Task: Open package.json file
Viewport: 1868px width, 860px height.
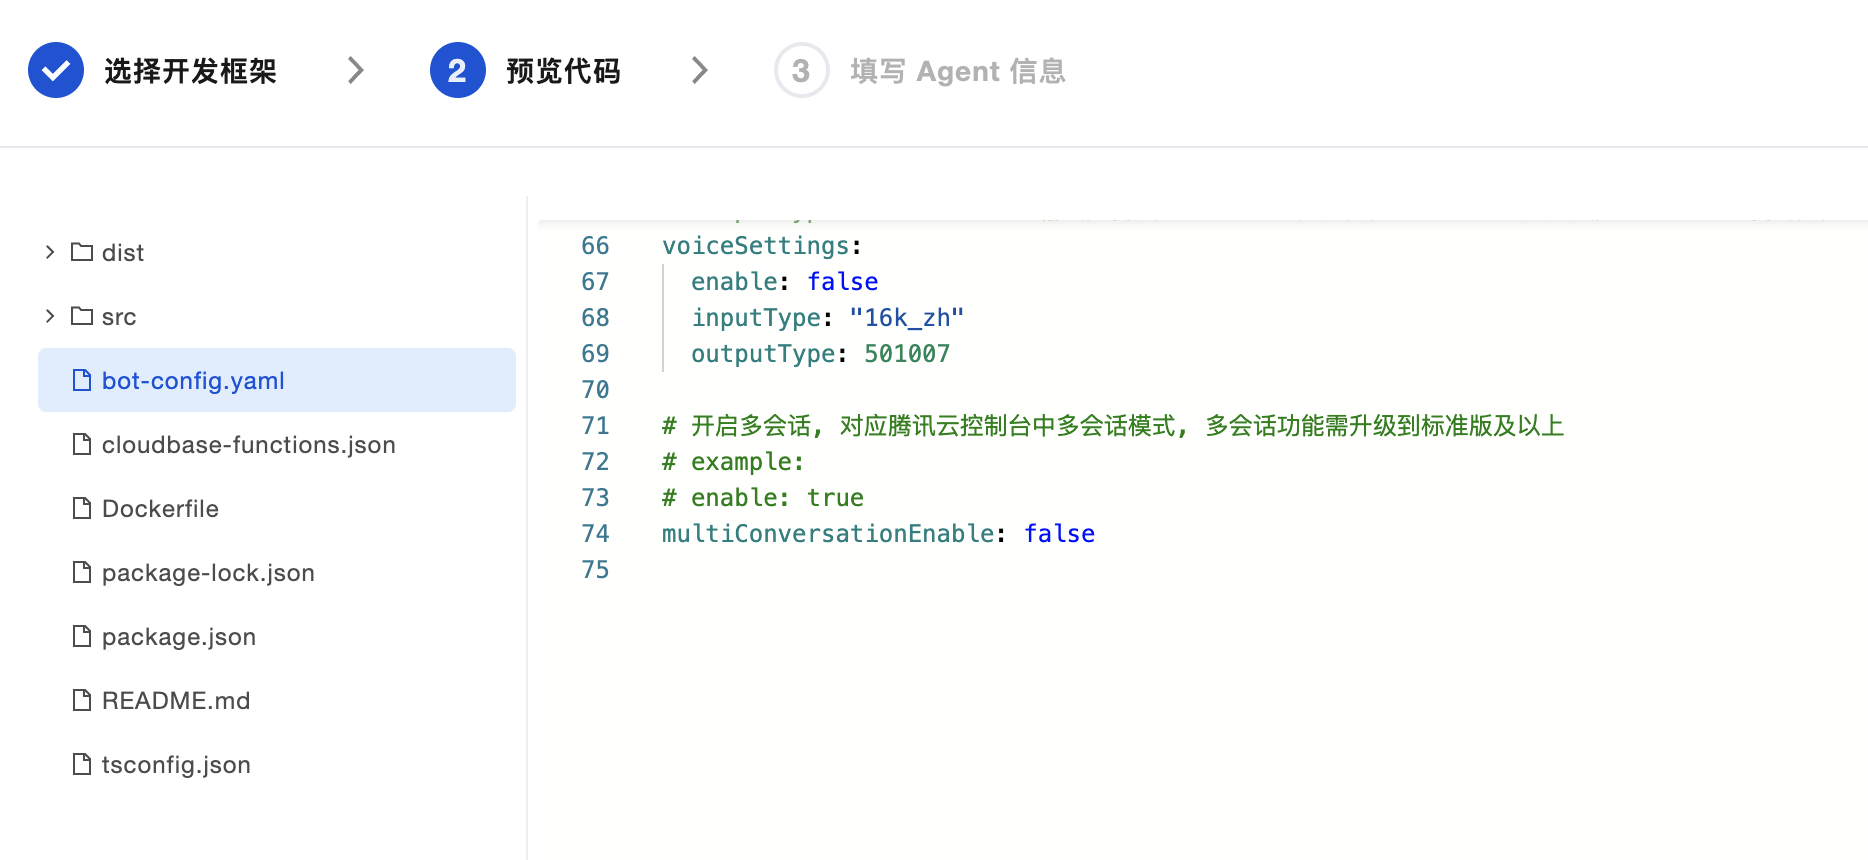Action: (179, 637)
